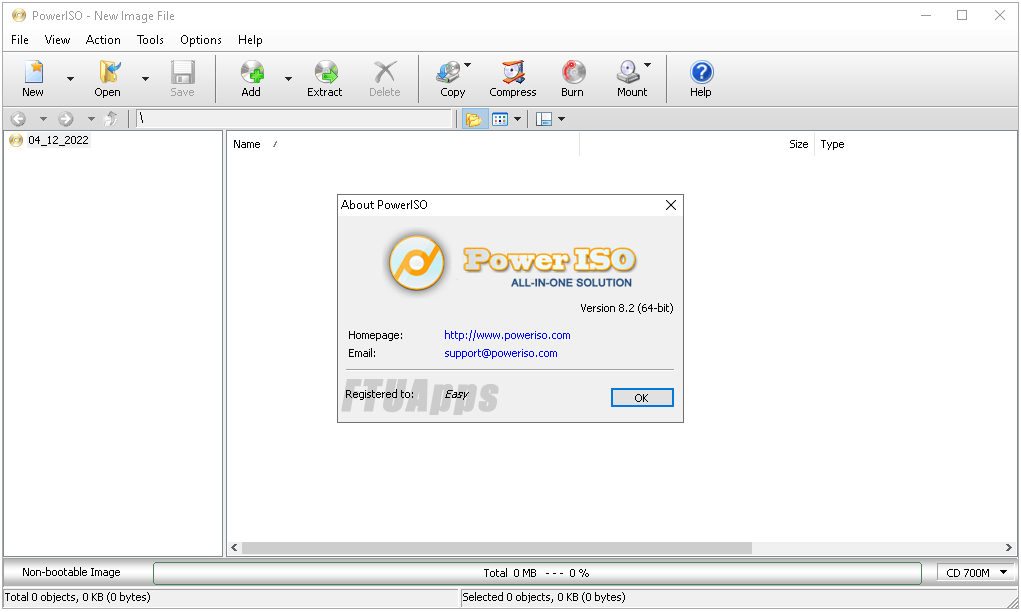Open the pane layout dropdown arrow
Image resolution: width=1021 pixels, height=612 pixels.
[x=561, y=119]
